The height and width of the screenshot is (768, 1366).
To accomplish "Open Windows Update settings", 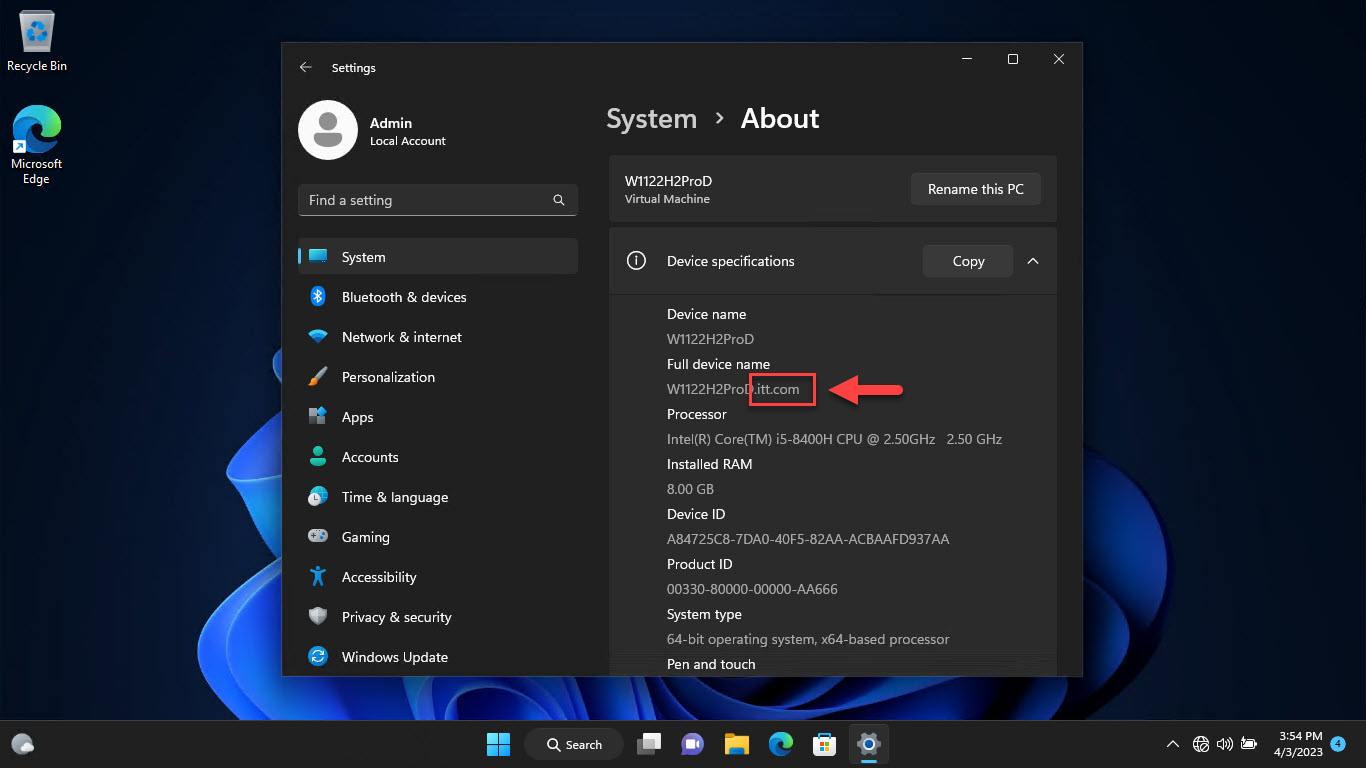I will coord(394,657).
